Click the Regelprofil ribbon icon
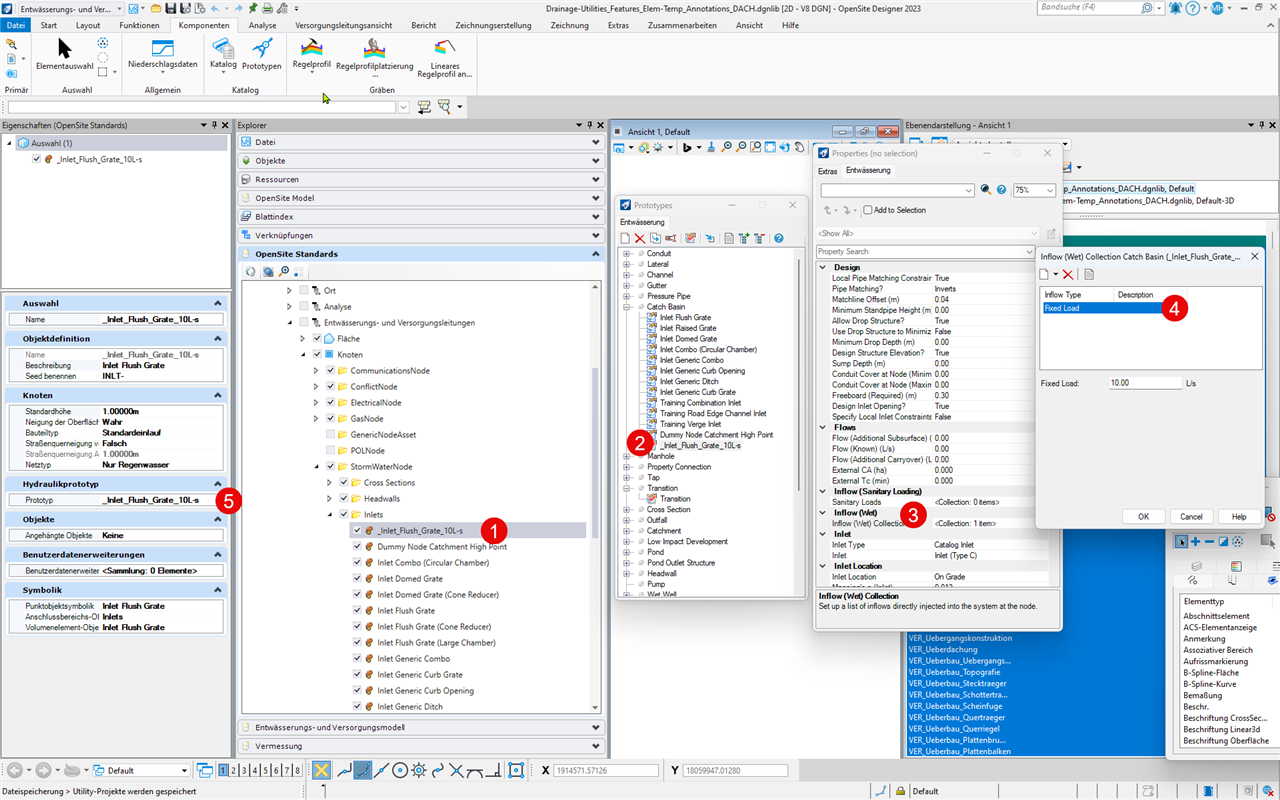This screenshot has height=800, width=1280. pyautogui.click(x=312, y=54)
